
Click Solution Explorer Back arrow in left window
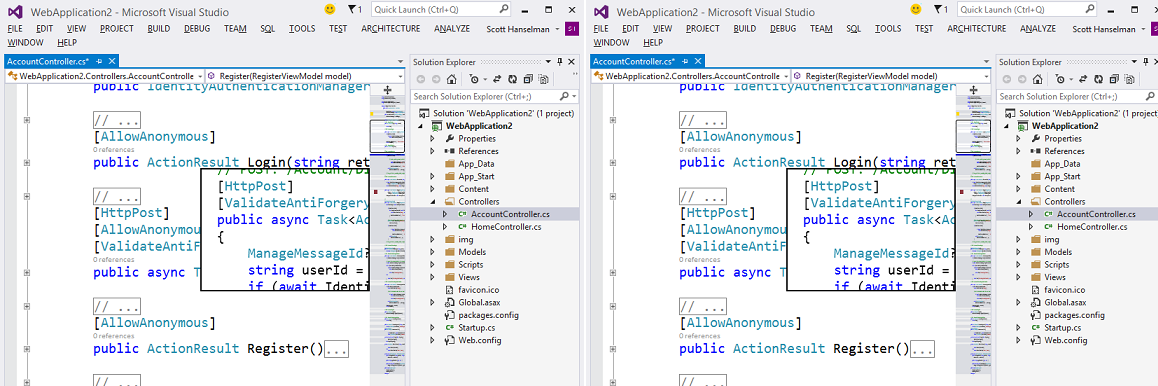tap(421, 79)
